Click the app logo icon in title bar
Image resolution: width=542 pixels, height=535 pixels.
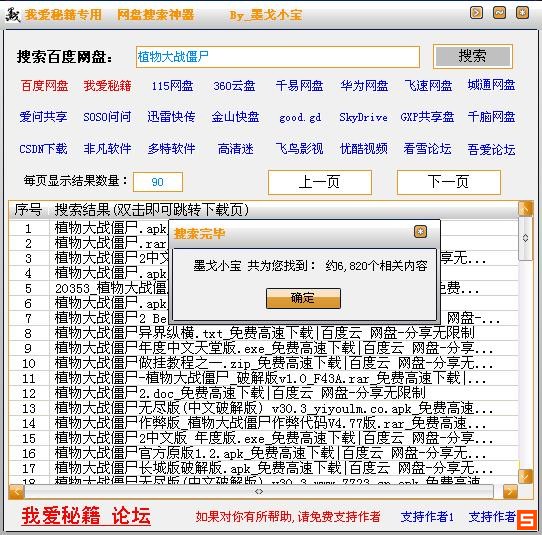click(13, 15)
